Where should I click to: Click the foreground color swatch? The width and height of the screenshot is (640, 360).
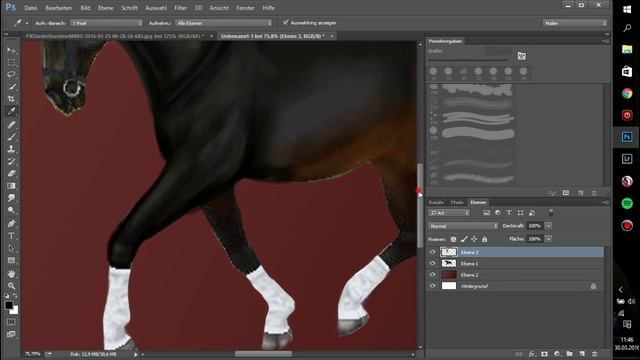tap(9, 305)
